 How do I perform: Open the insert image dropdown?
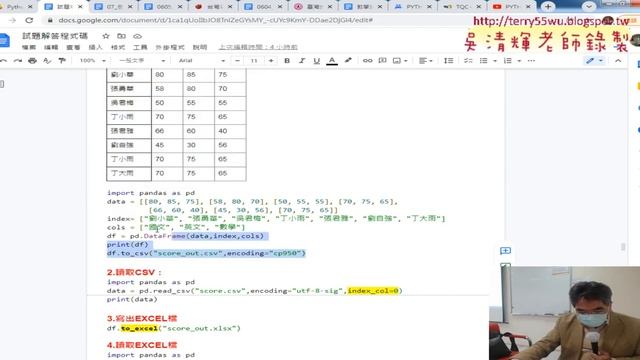tap(400, 61)
